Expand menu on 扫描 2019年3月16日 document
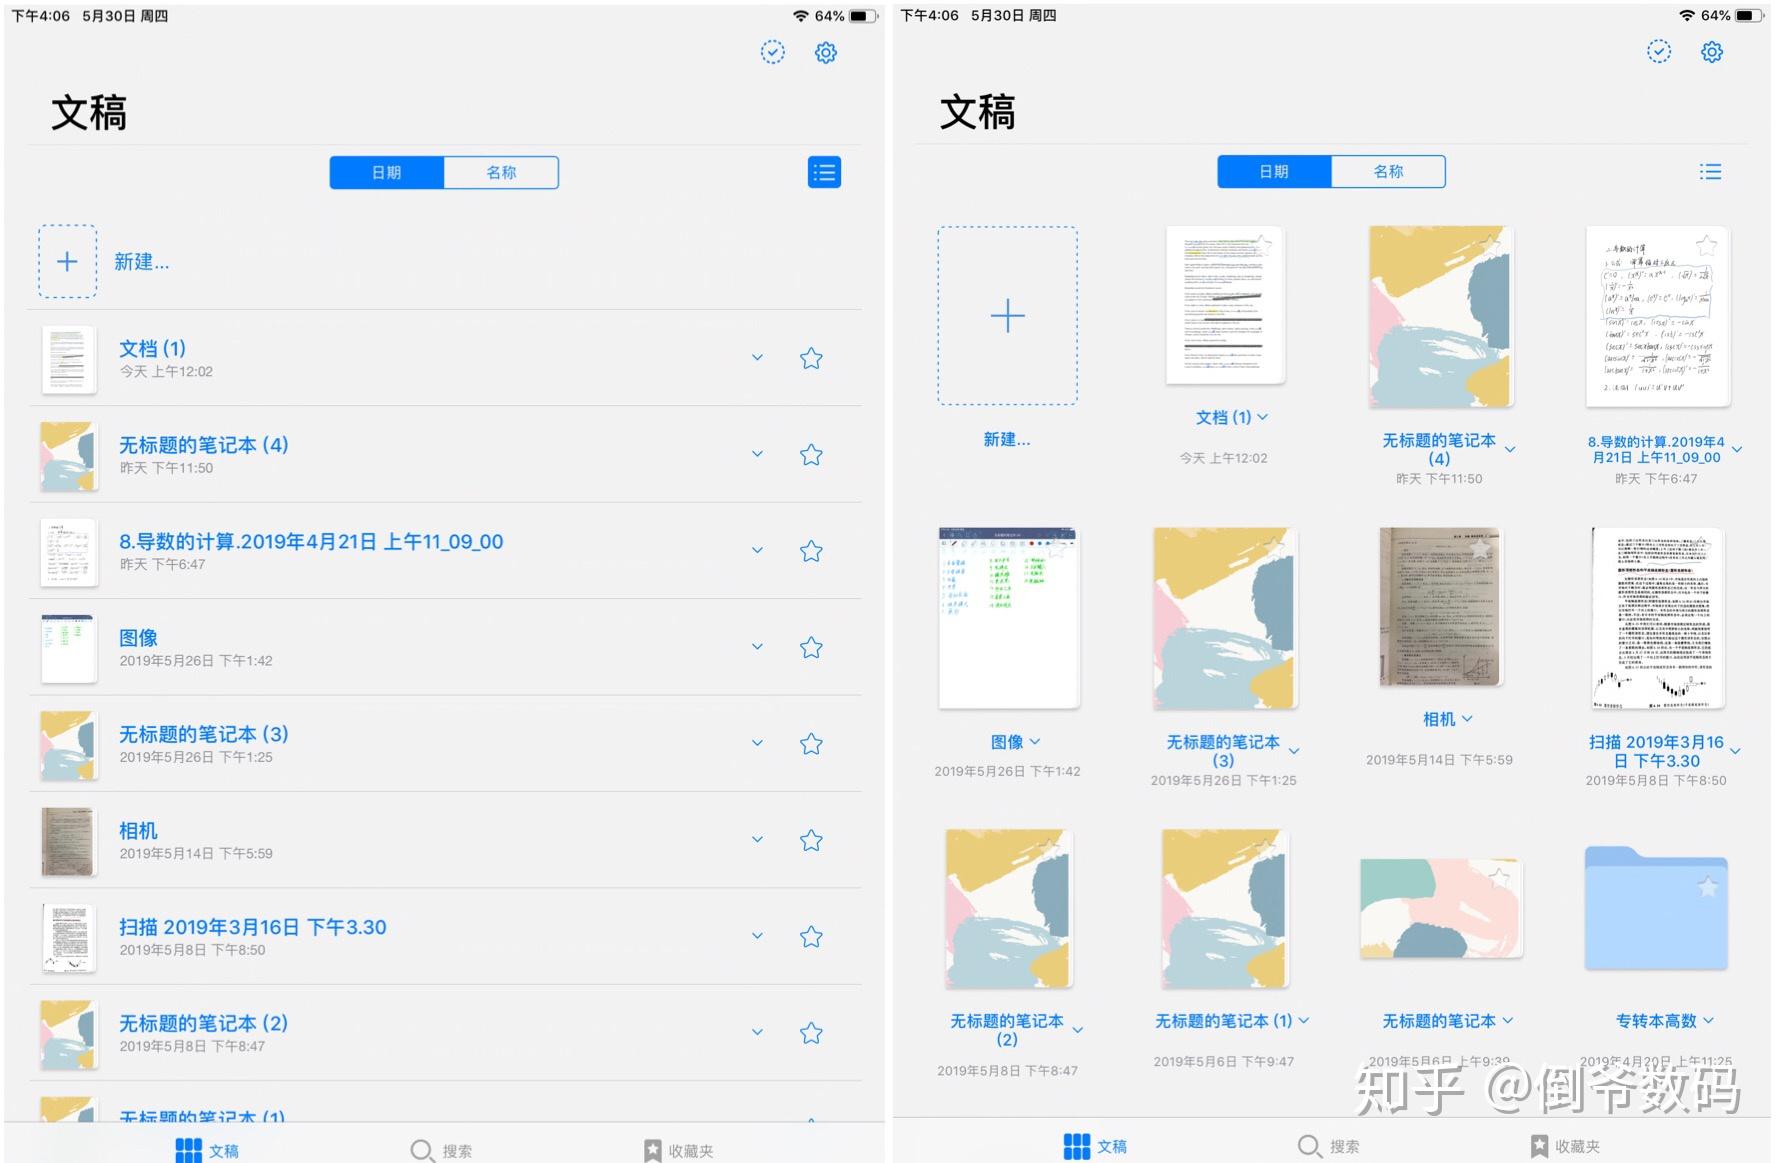The width and height of the screenshot is (1788, 1163). point(757,936)
